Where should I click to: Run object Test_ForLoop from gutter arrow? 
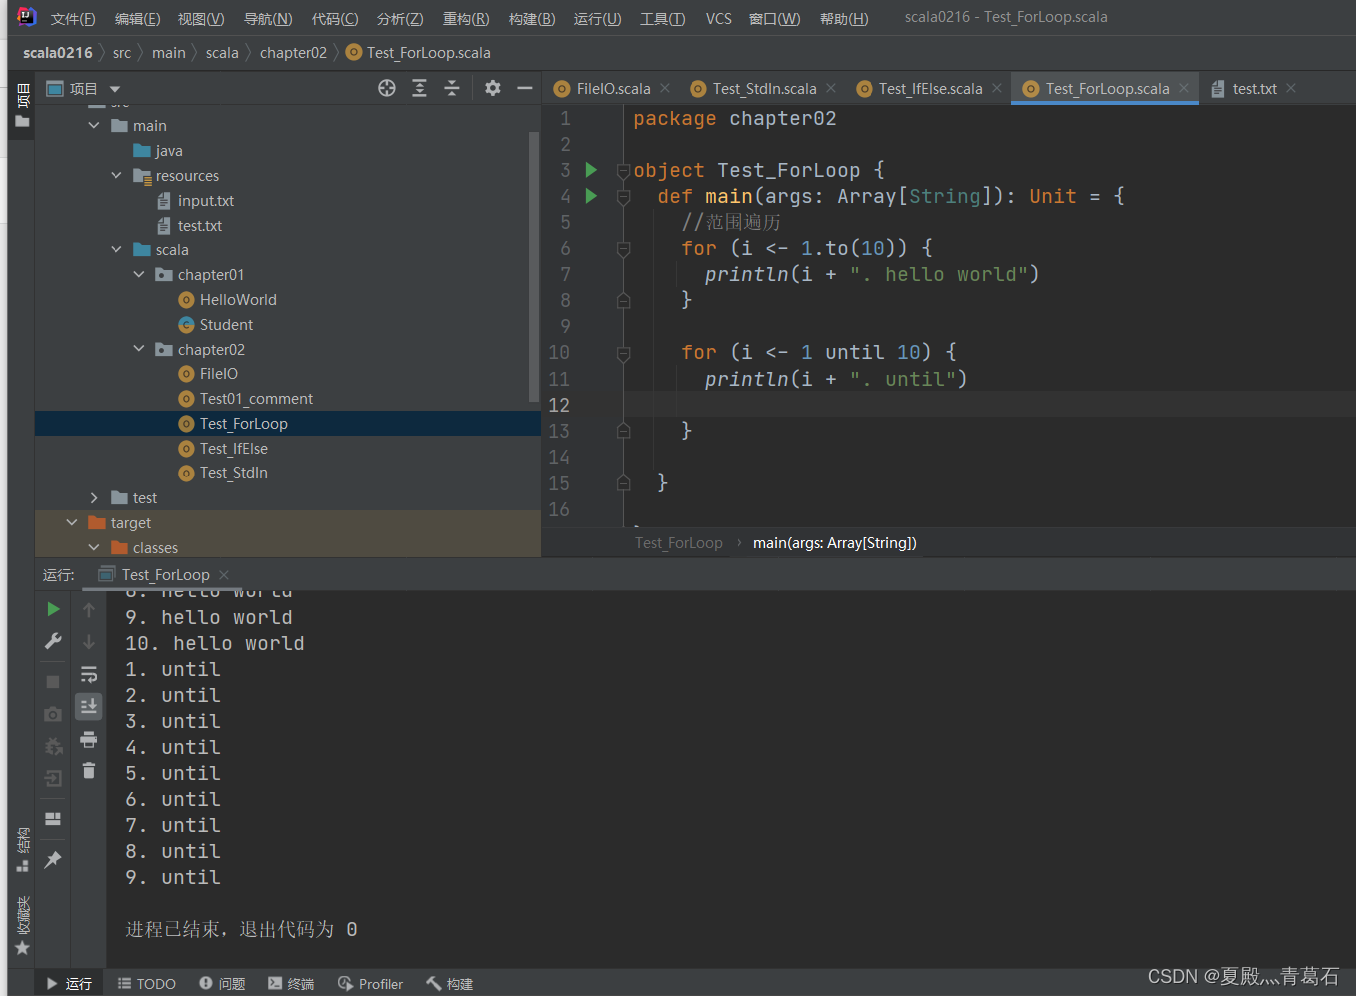coord(591,170)
